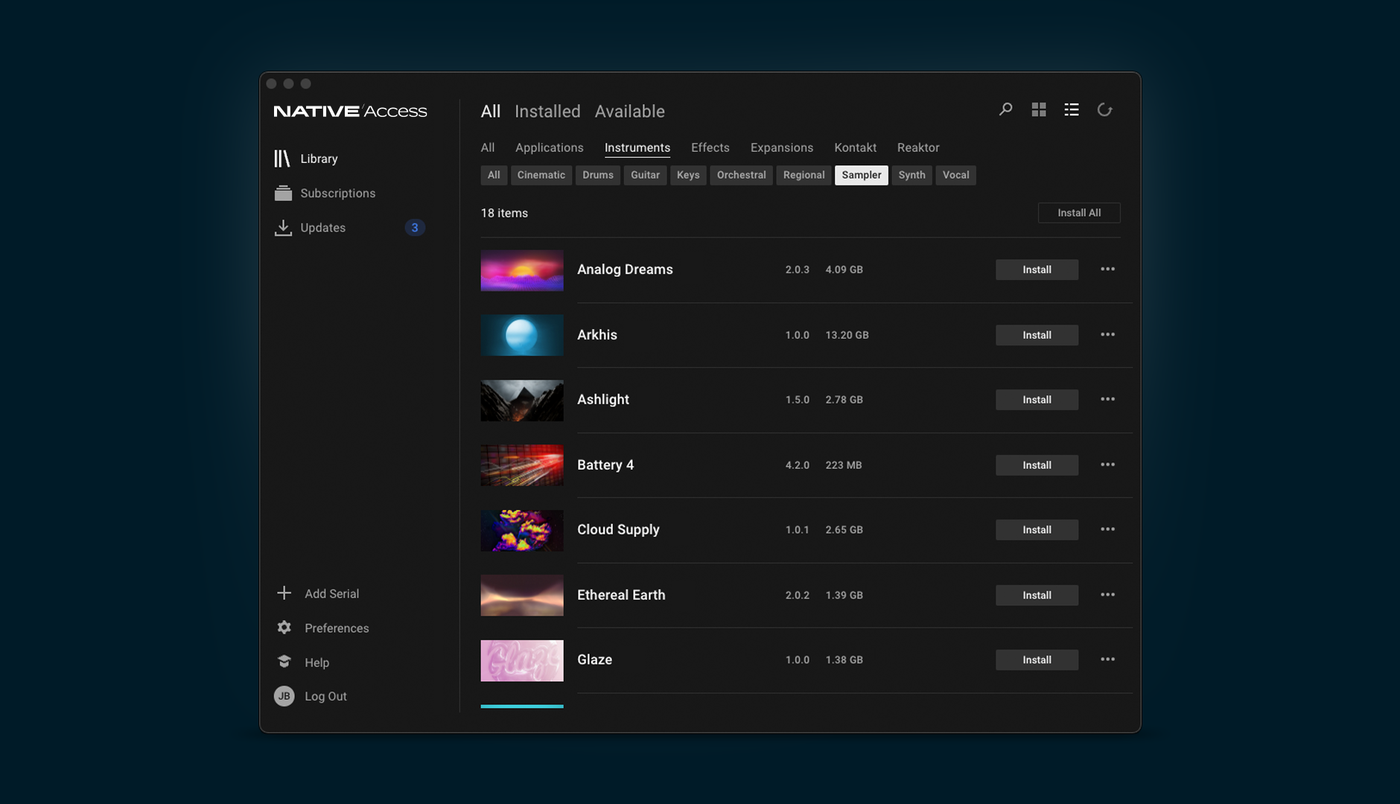Click the JB user avatar

[284, 696]
